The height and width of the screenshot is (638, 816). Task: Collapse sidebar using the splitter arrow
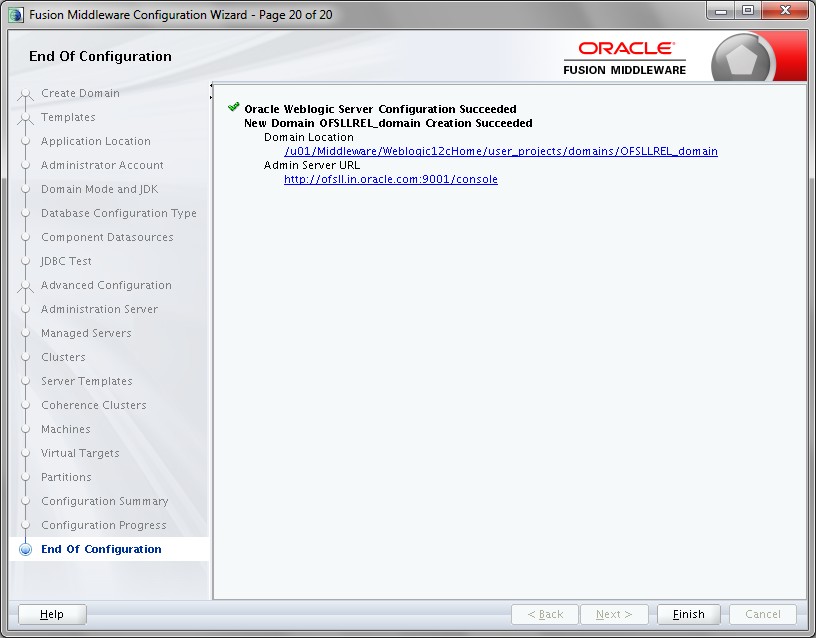(x=211, y=85)
